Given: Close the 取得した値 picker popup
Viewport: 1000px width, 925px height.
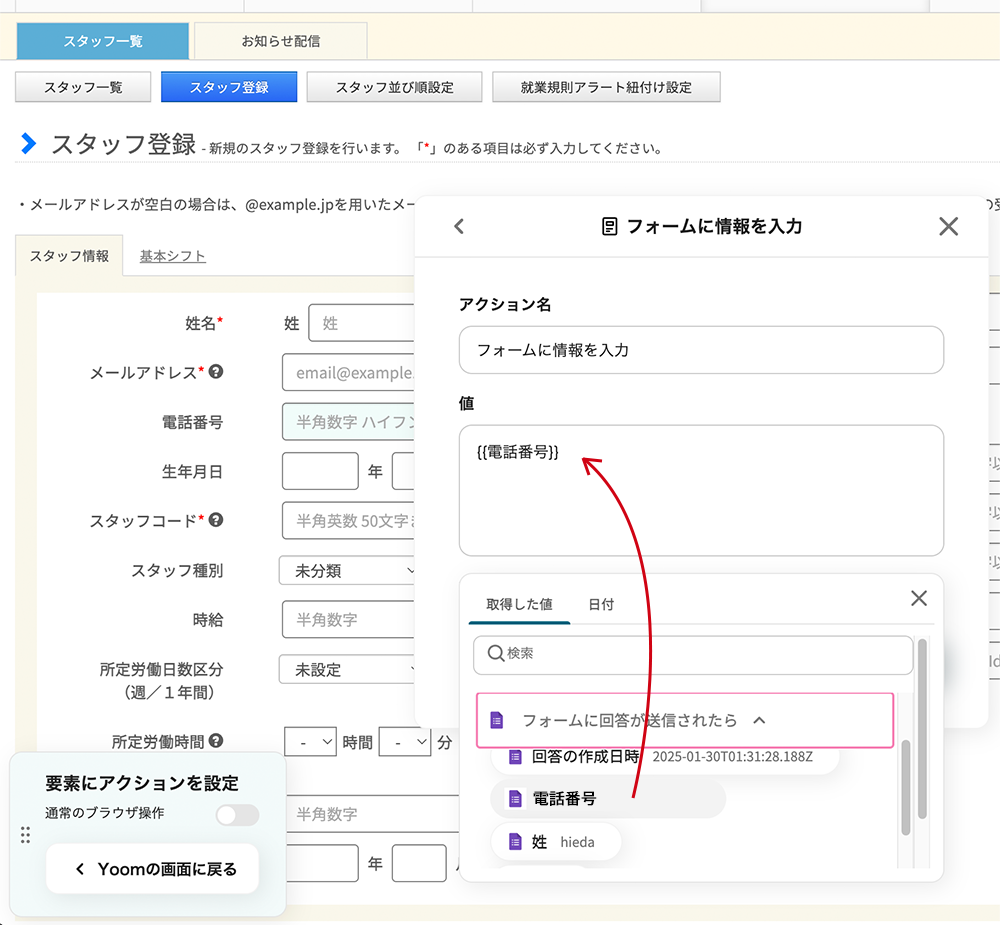Looking at the screenshot, I should [x=918, y=598].
